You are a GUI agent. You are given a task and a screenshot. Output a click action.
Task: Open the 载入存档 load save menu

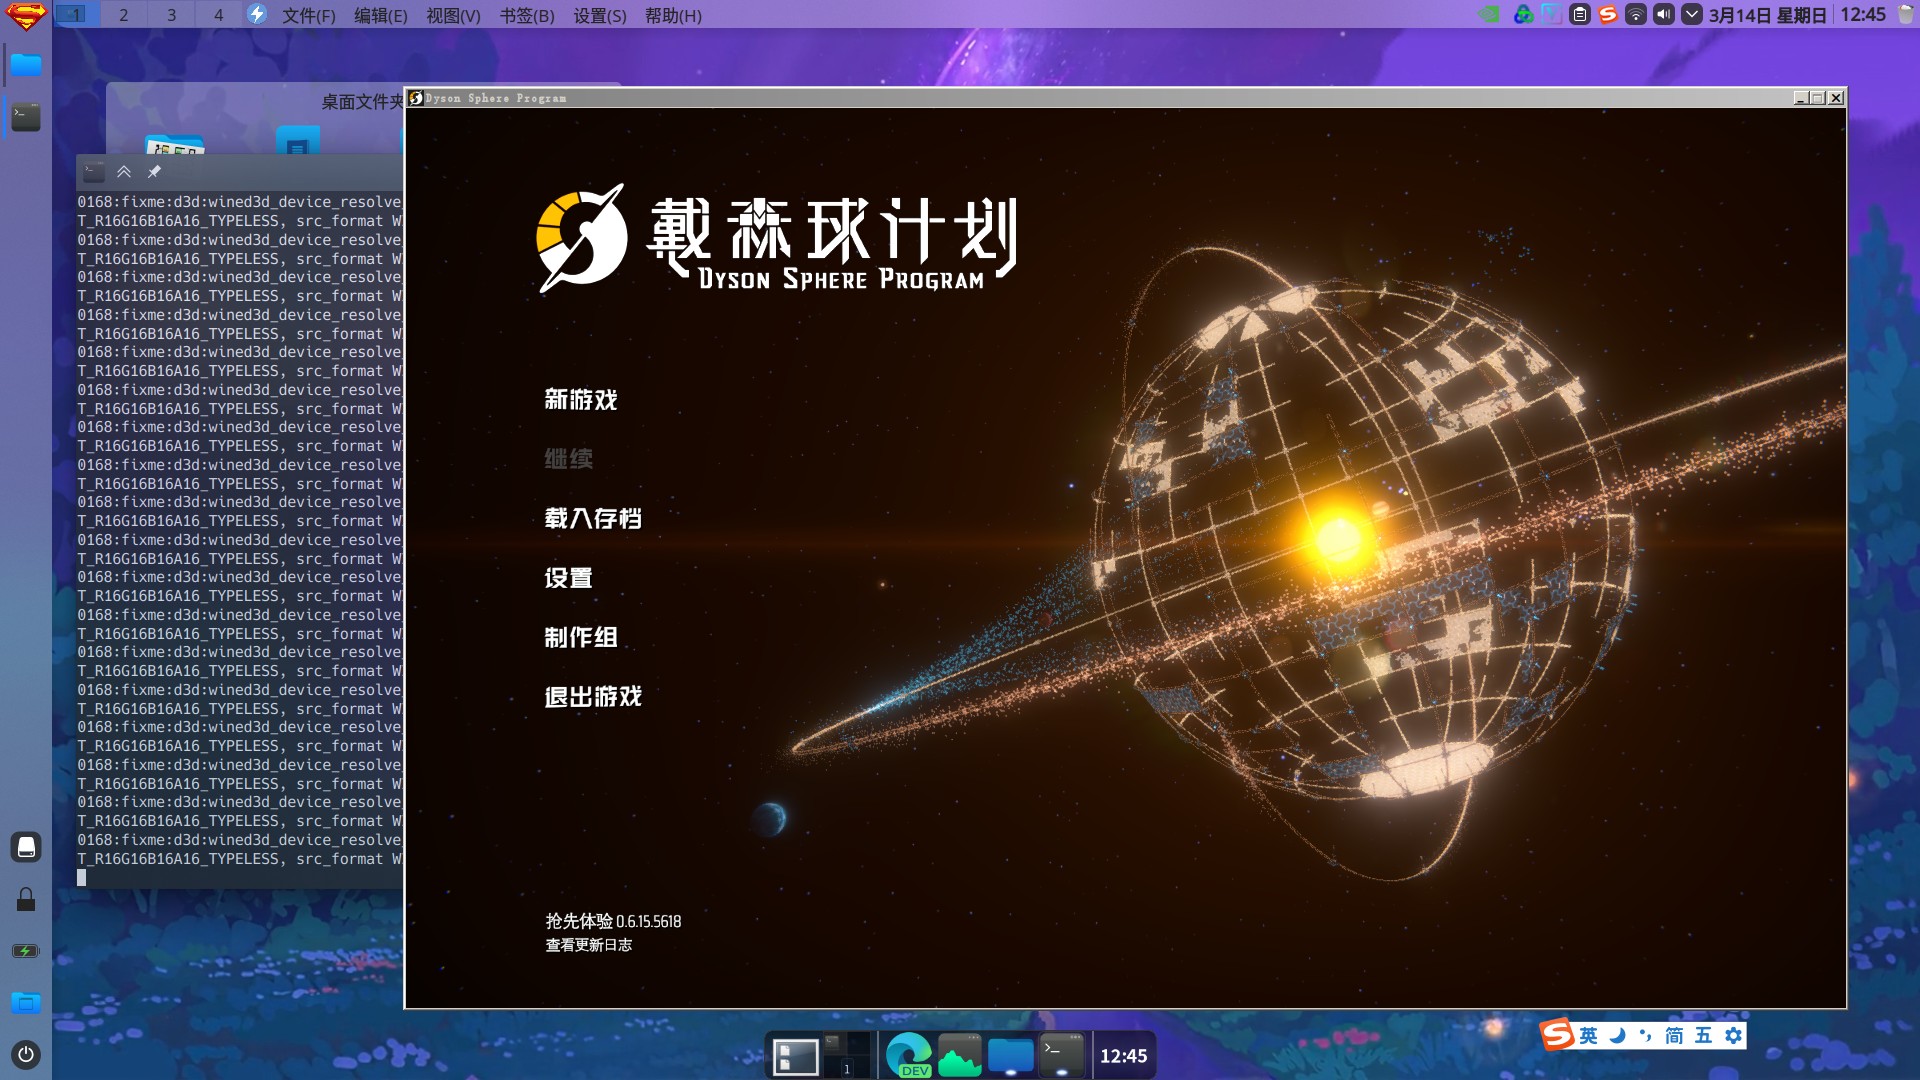pyautogui.click(x=592, y=518)
